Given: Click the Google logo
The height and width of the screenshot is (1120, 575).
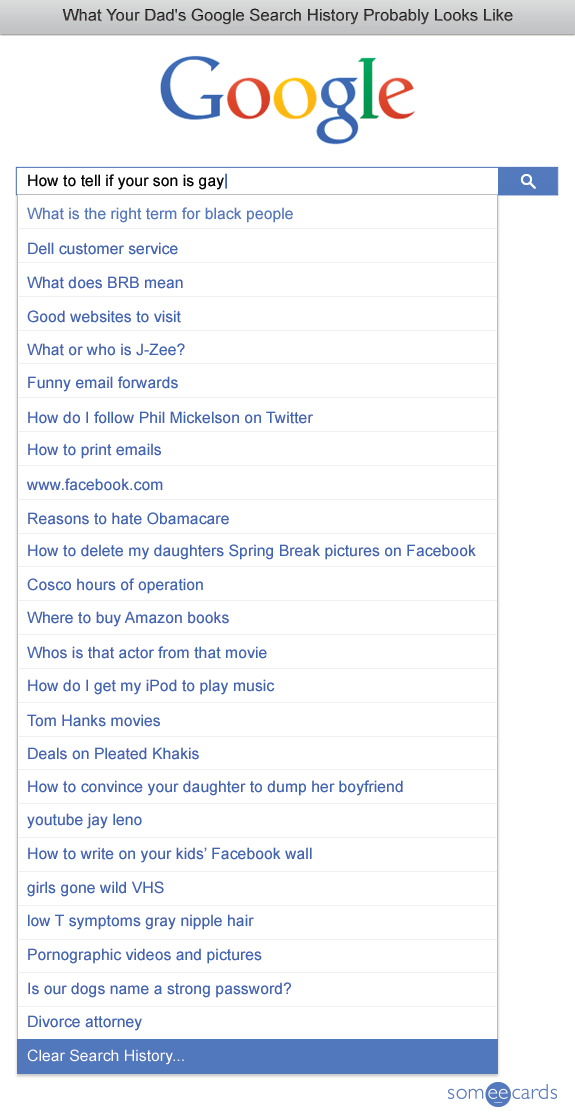Looking at the screenshot, I should (287, 98).
